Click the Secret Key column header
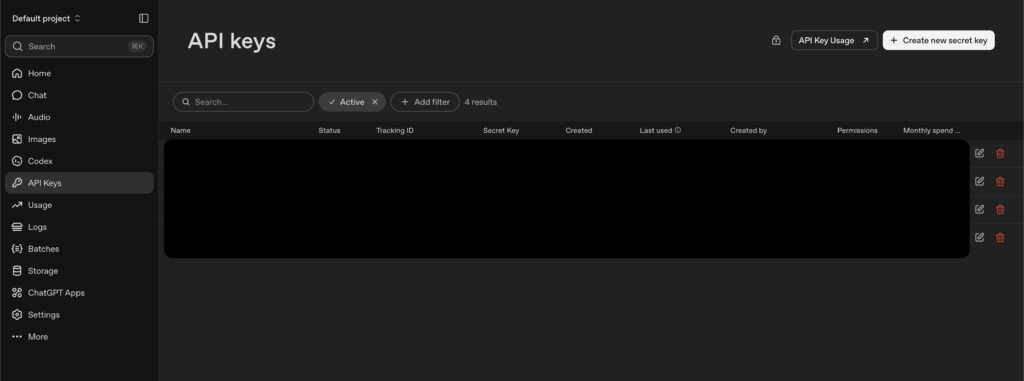1024x381 pixels. [501, 131]
